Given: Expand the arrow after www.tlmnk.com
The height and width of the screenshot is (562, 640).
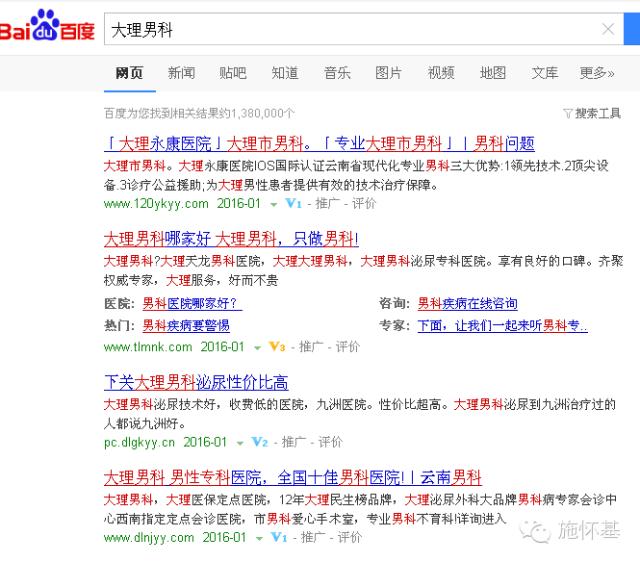Looking at the screenshot, I should 257,348.
